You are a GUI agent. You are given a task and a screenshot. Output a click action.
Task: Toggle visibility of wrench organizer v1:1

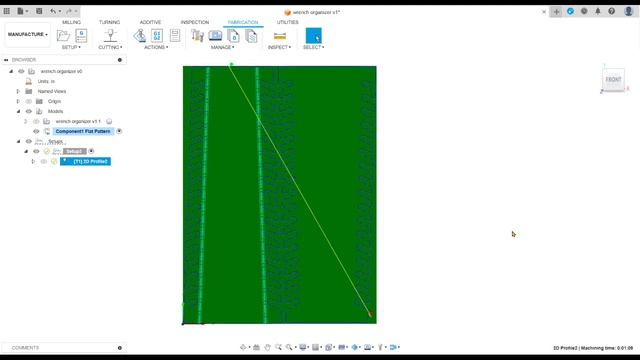pyautogui.click(x=36, y=122)
